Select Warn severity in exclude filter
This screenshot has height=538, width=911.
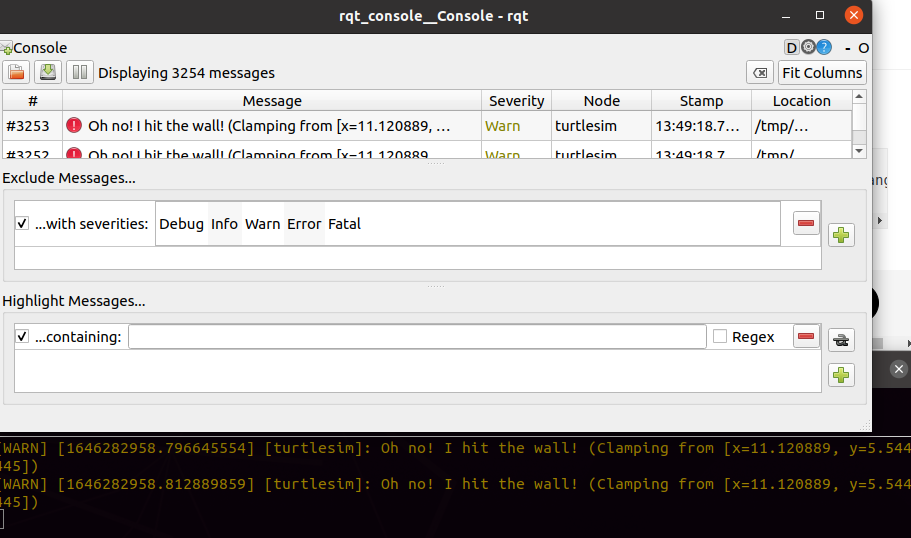click(x=263, y=224)
